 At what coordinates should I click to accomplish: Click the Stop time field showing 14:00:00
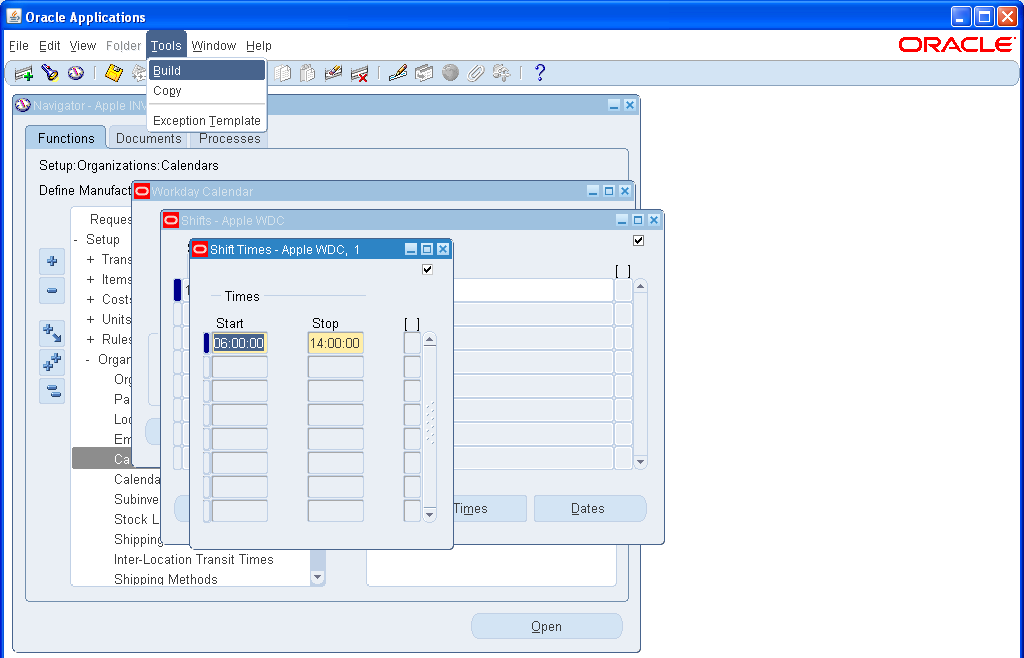(335, 341)
